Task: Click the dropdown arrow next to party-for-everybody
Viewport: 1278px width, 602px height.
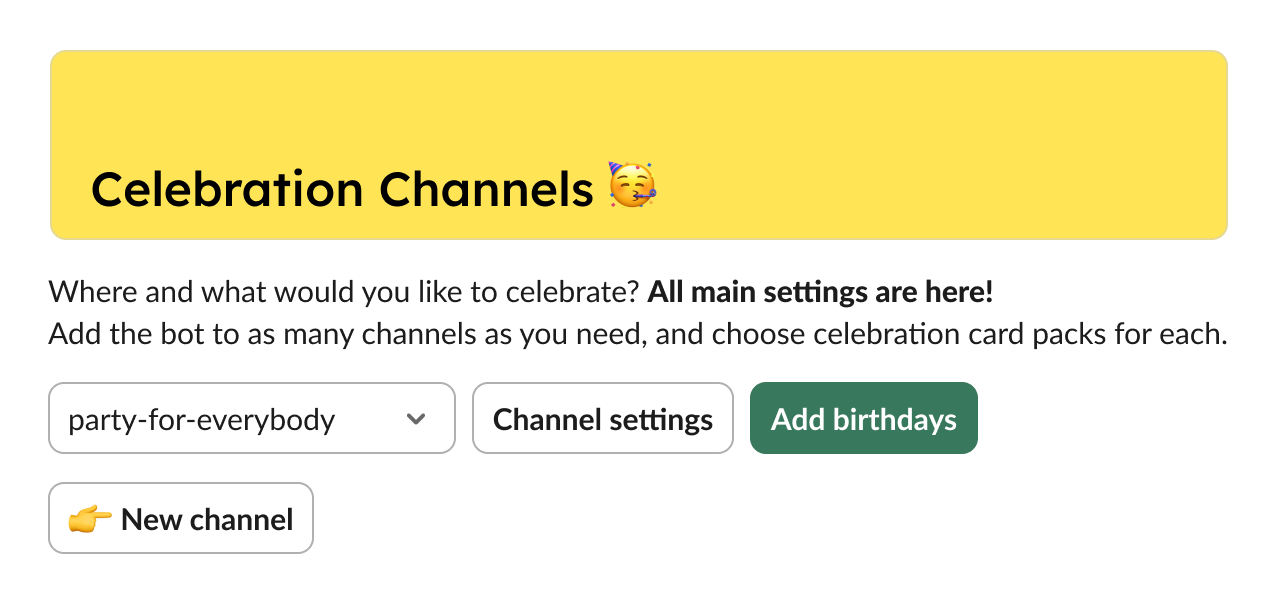Action: pos(417,419)
